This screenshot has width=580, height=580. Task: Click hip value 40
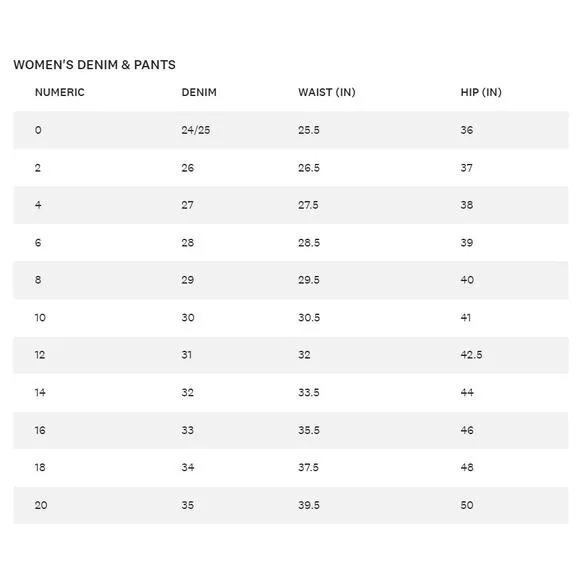[467, 280]
